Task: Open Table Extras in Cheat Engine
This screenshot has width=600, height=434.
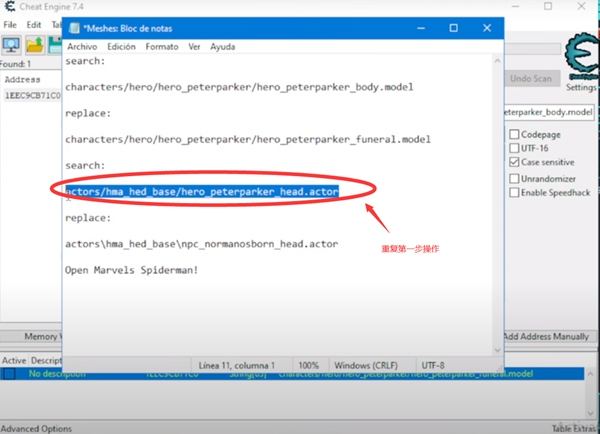Action: (x=575, y=429)
